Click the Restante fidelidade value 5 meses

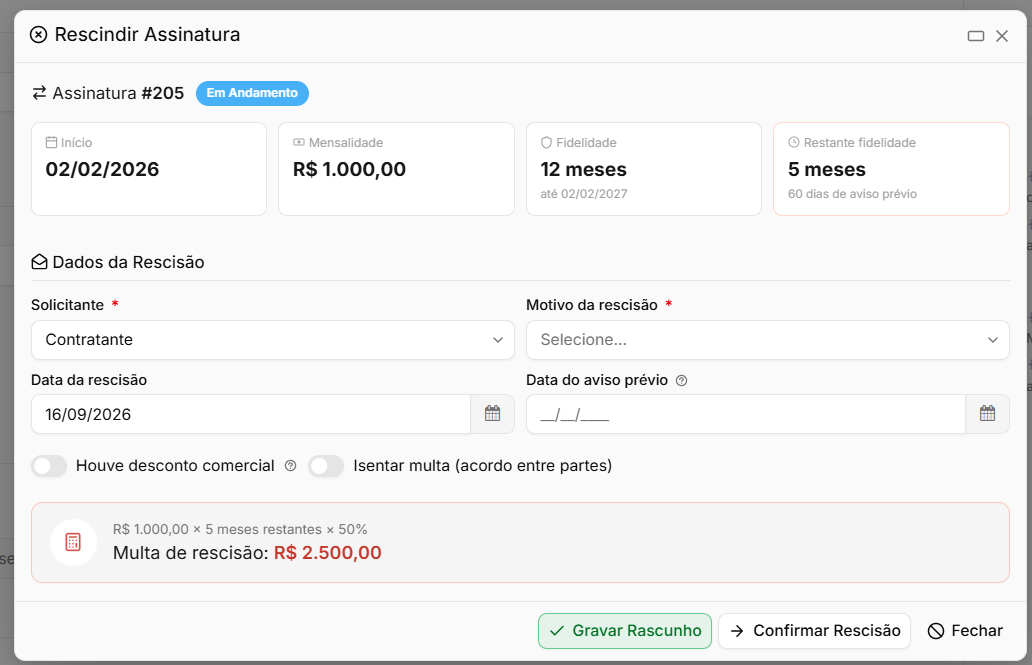[x=827, y=169]
